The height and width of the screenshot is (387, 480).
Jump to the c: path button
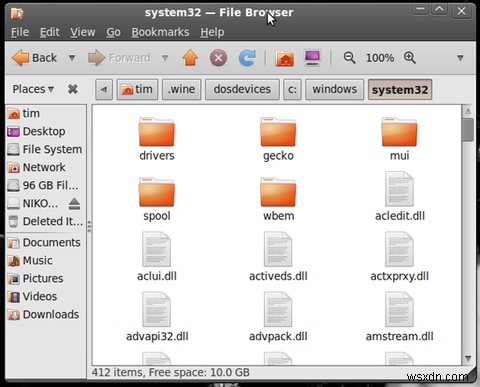[292, 89]
